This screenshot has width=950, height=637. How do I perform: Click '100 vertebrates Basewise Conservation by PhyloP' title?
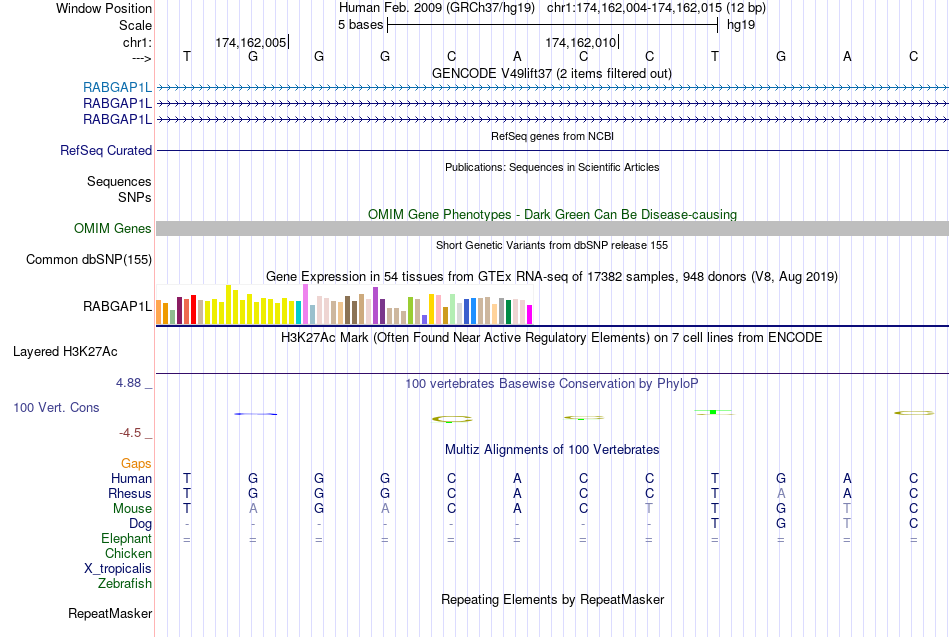tap(552, 384)
